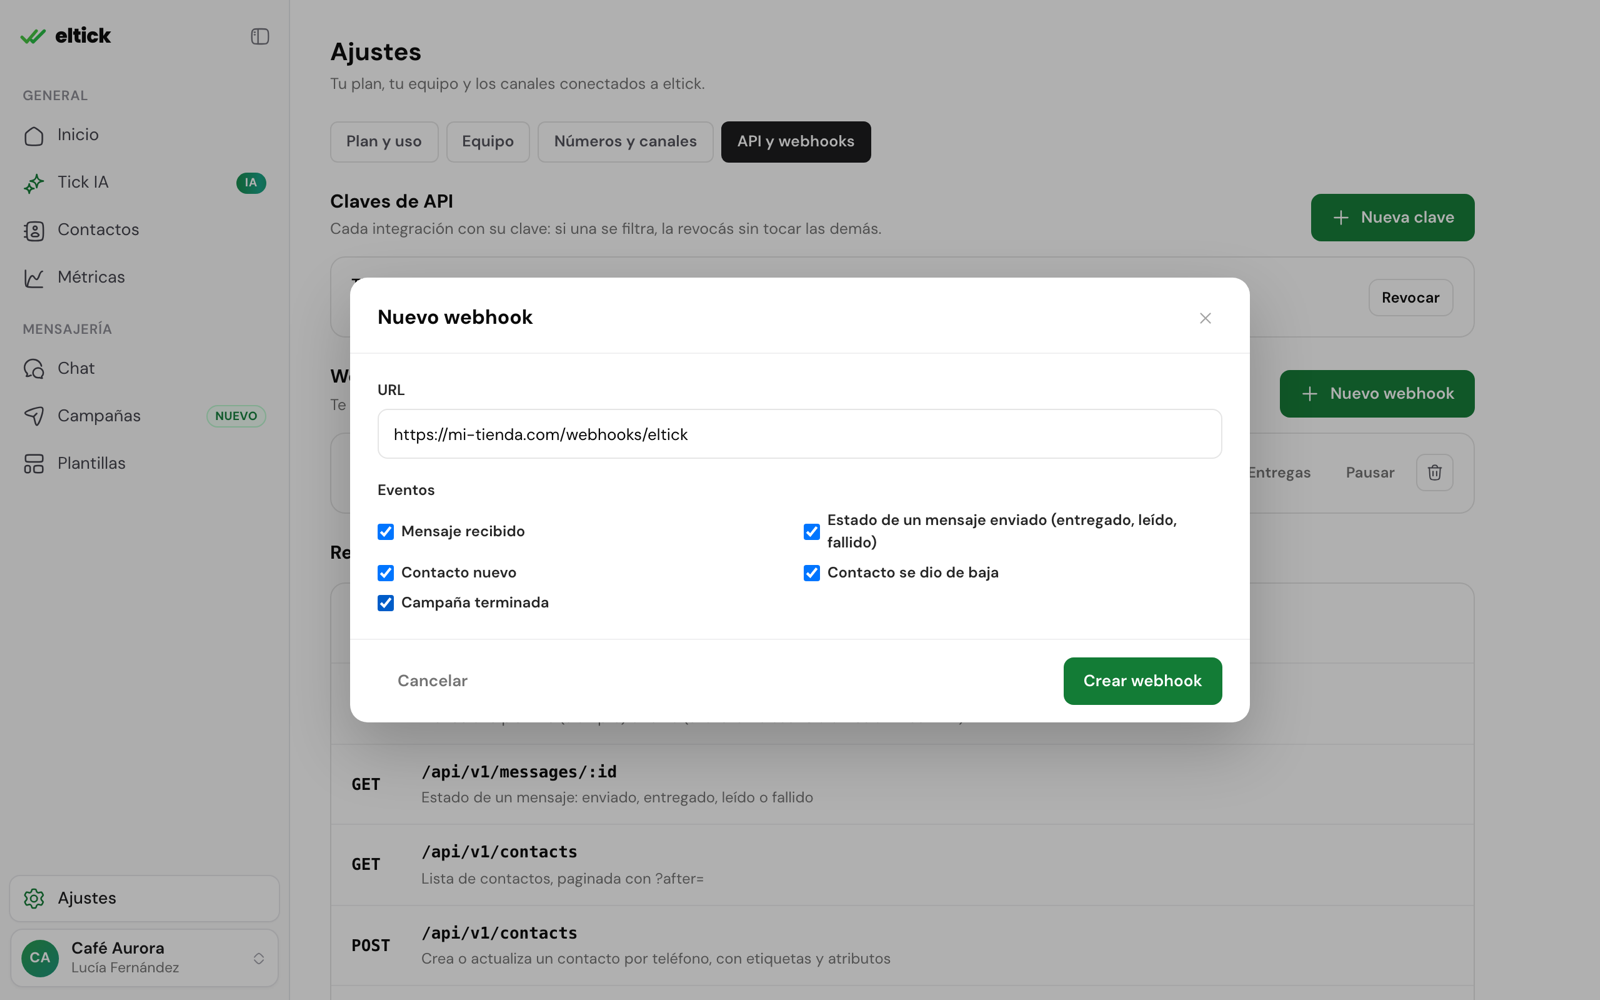Uncheck Contacto nuevo event

pyautogui.click(x=386, y=573)
